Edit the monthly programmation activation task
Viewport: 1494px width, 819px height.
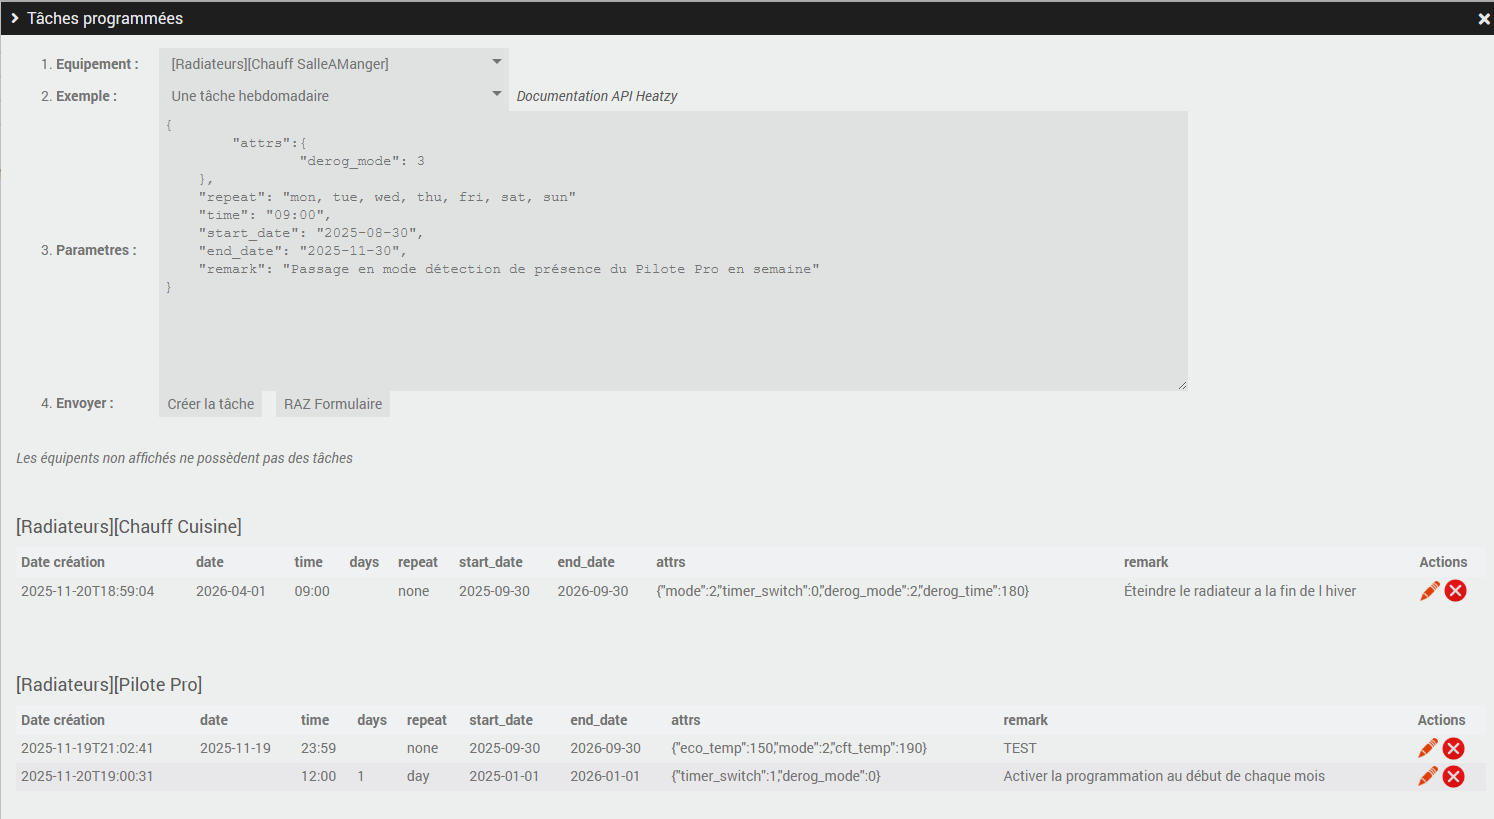click(x=1427, y=776)
